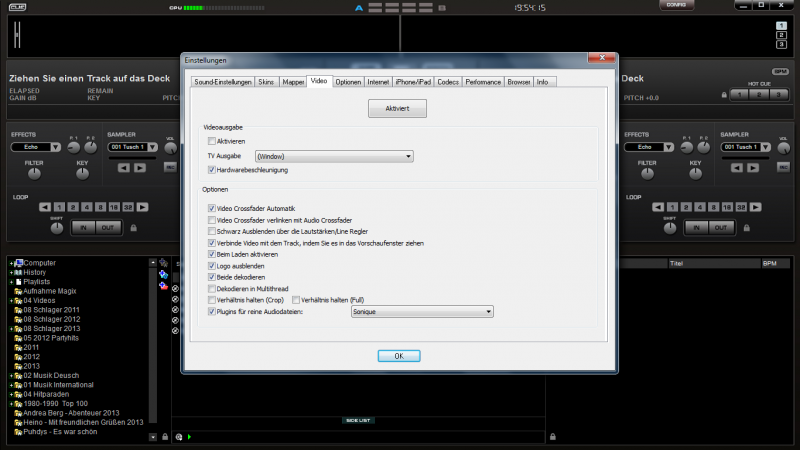This screenshot has height=450, width=800.
Task: Set right deck loop length to 8
Action: click(713, 207)
